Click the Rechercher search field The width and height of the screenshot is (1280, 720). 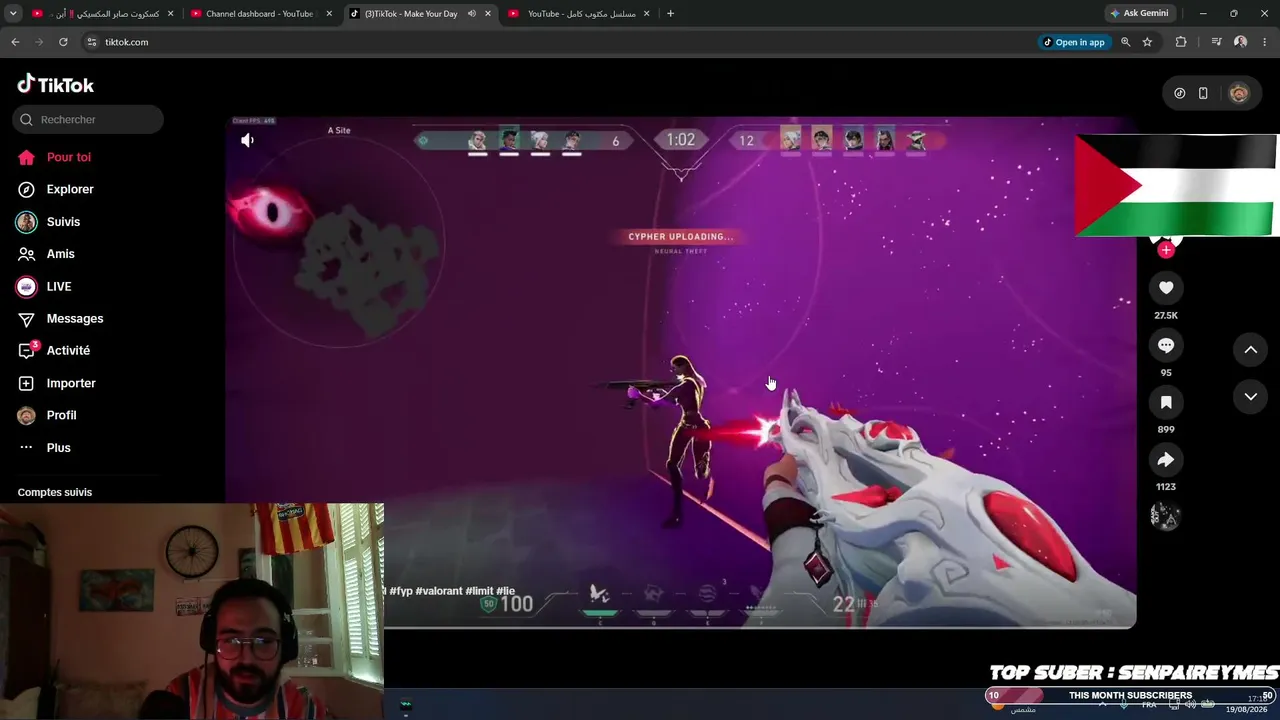point(88,119)
